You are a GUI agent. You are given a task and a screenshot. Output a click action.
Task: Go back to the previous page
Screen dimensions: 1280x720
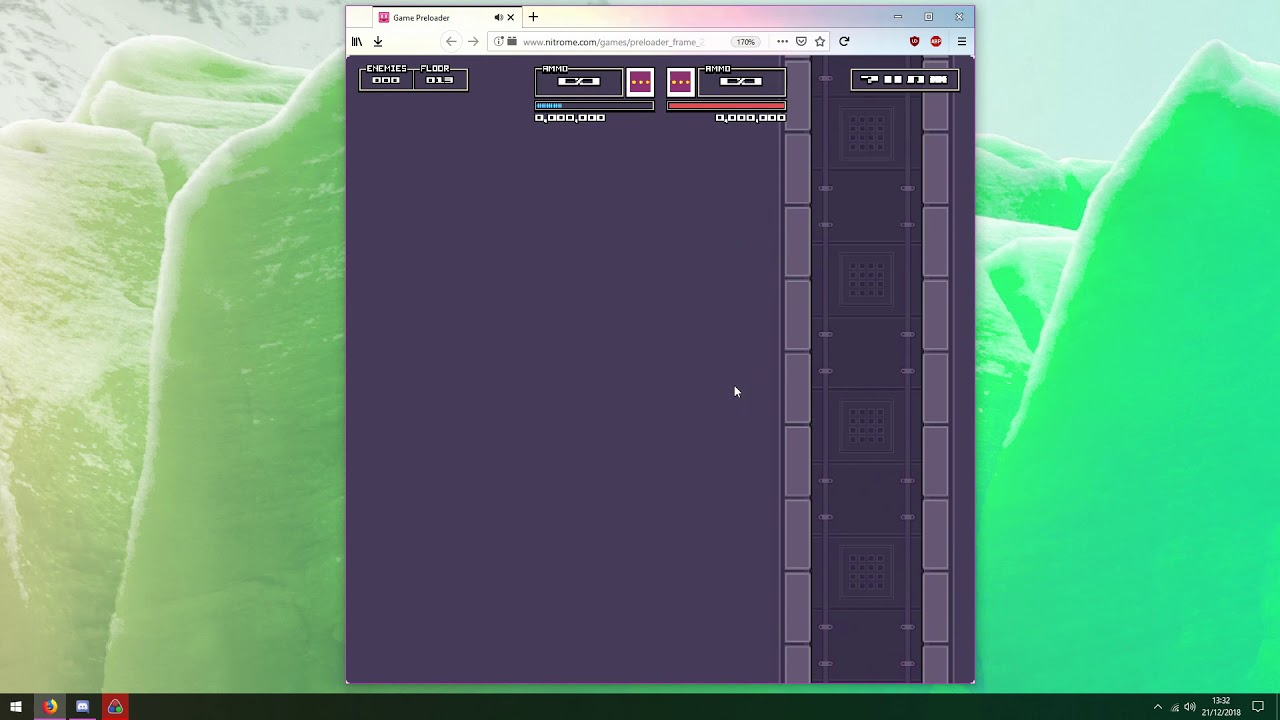[x=451, y=41]
